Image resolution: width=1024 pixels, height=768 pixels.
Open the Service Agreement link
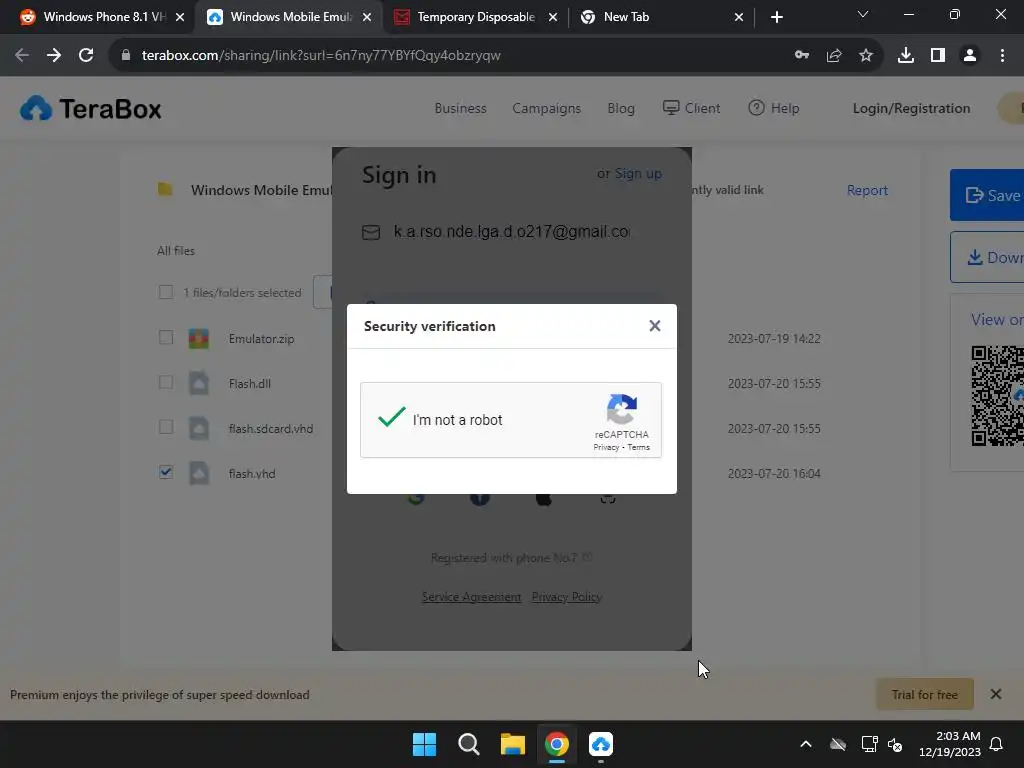[x=471, y=597]
